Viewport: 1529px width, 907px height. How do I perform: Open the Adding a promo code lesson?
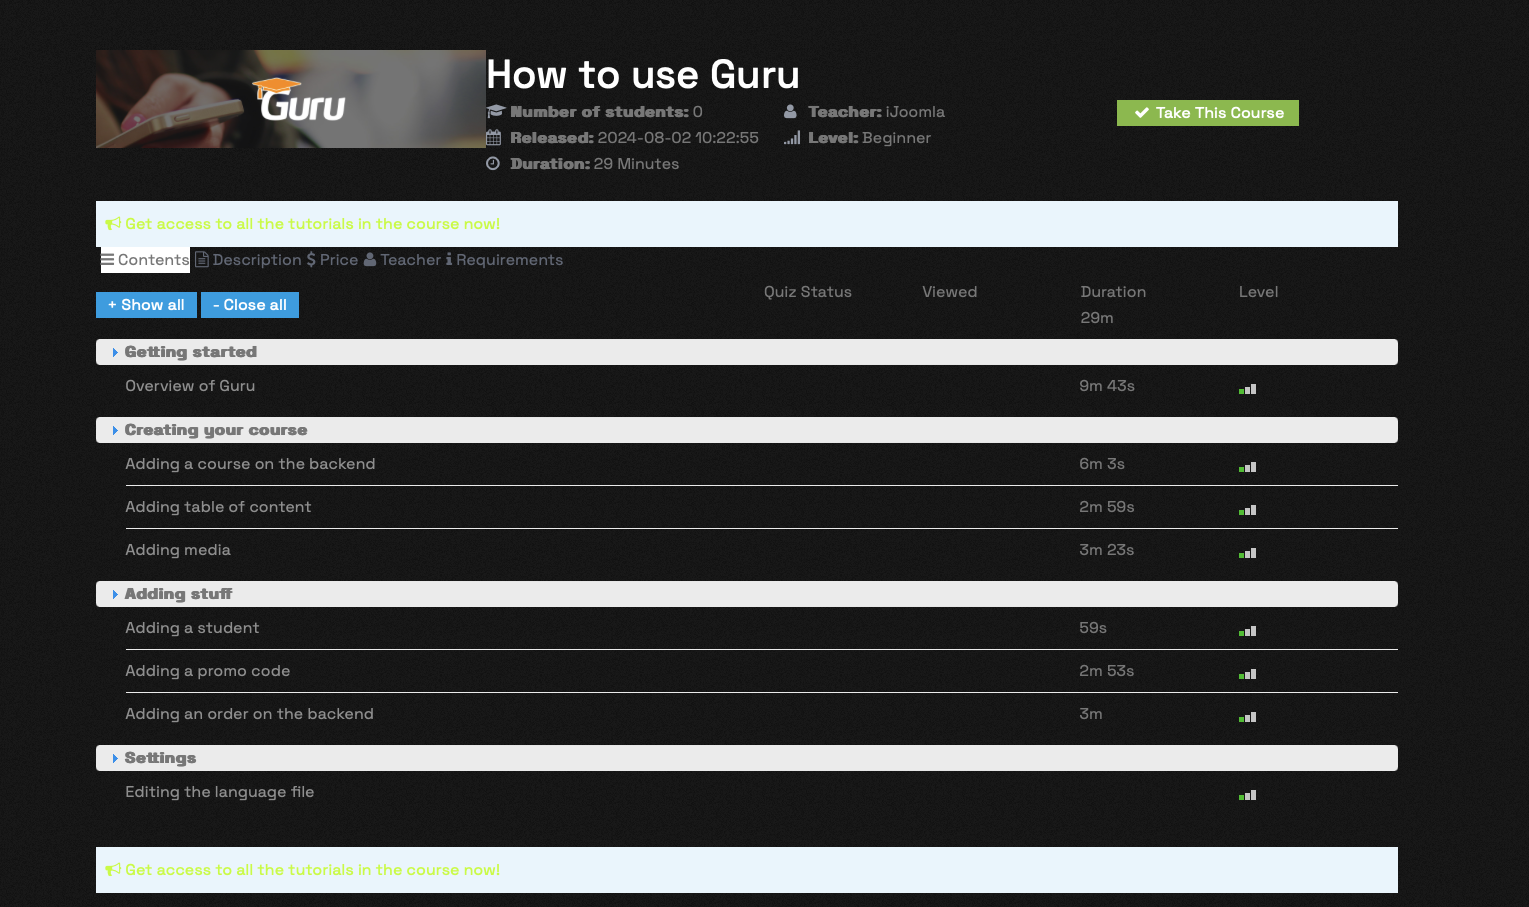tap(208, 671)
